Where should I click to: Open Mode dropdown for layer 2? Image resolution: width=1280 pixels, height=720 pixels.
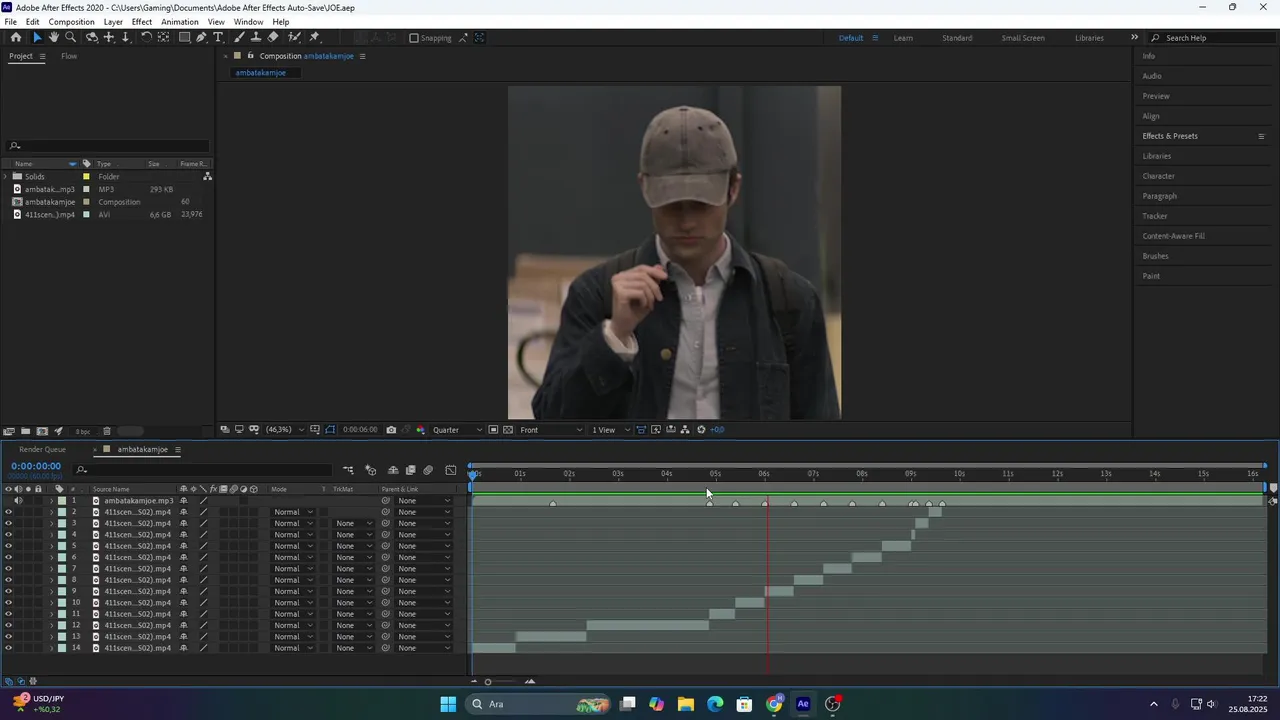(294, 512)
